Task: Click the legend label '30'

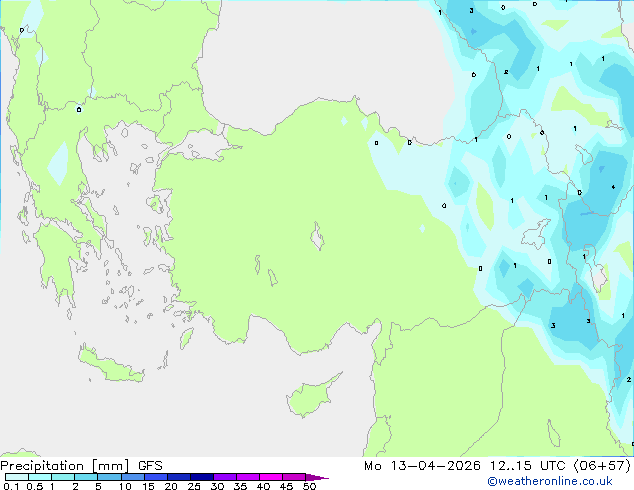Action: [217, 486]
